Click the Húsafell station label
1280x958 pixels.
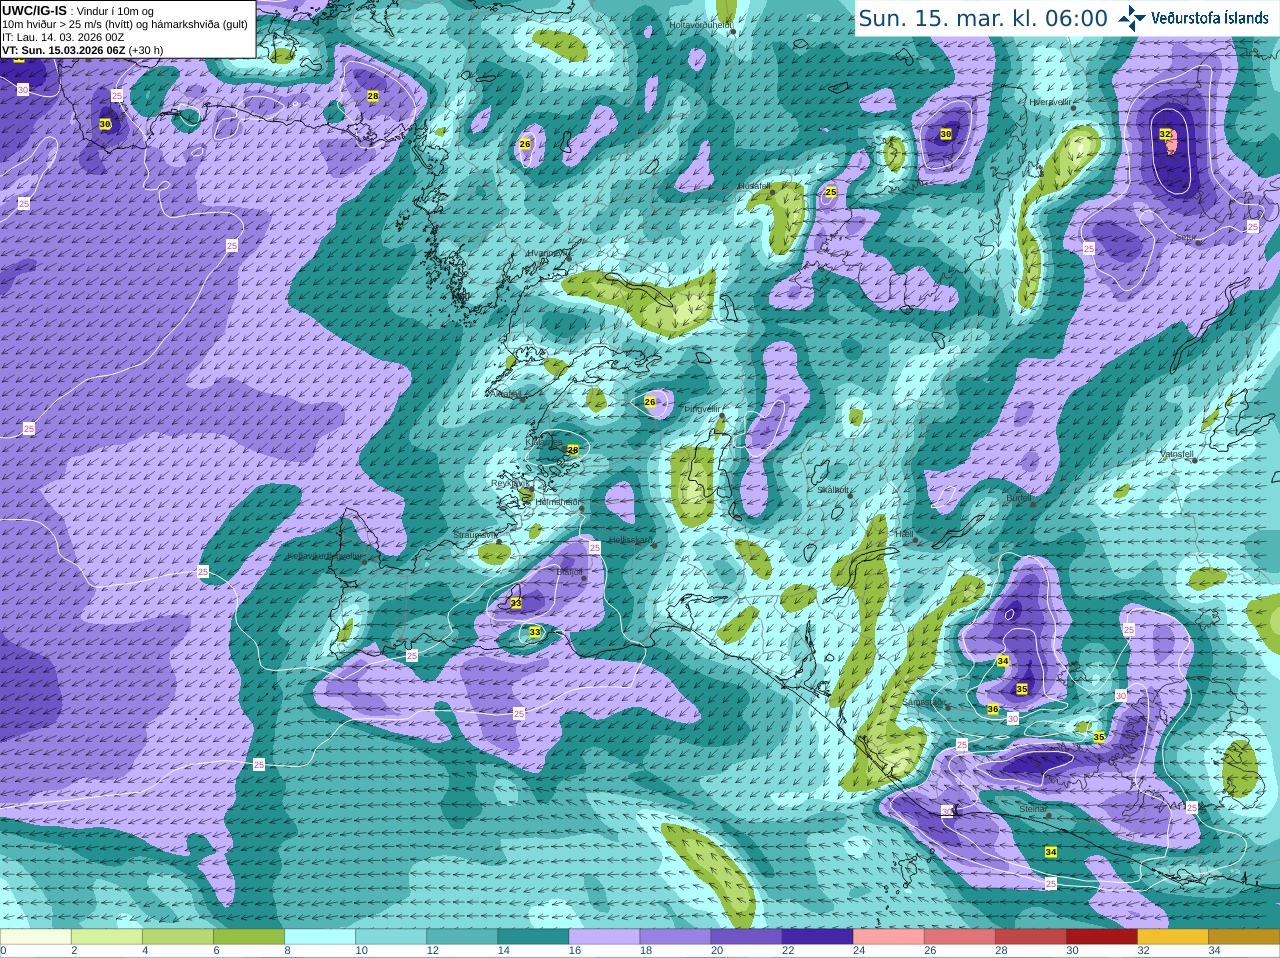click(754, 187)
